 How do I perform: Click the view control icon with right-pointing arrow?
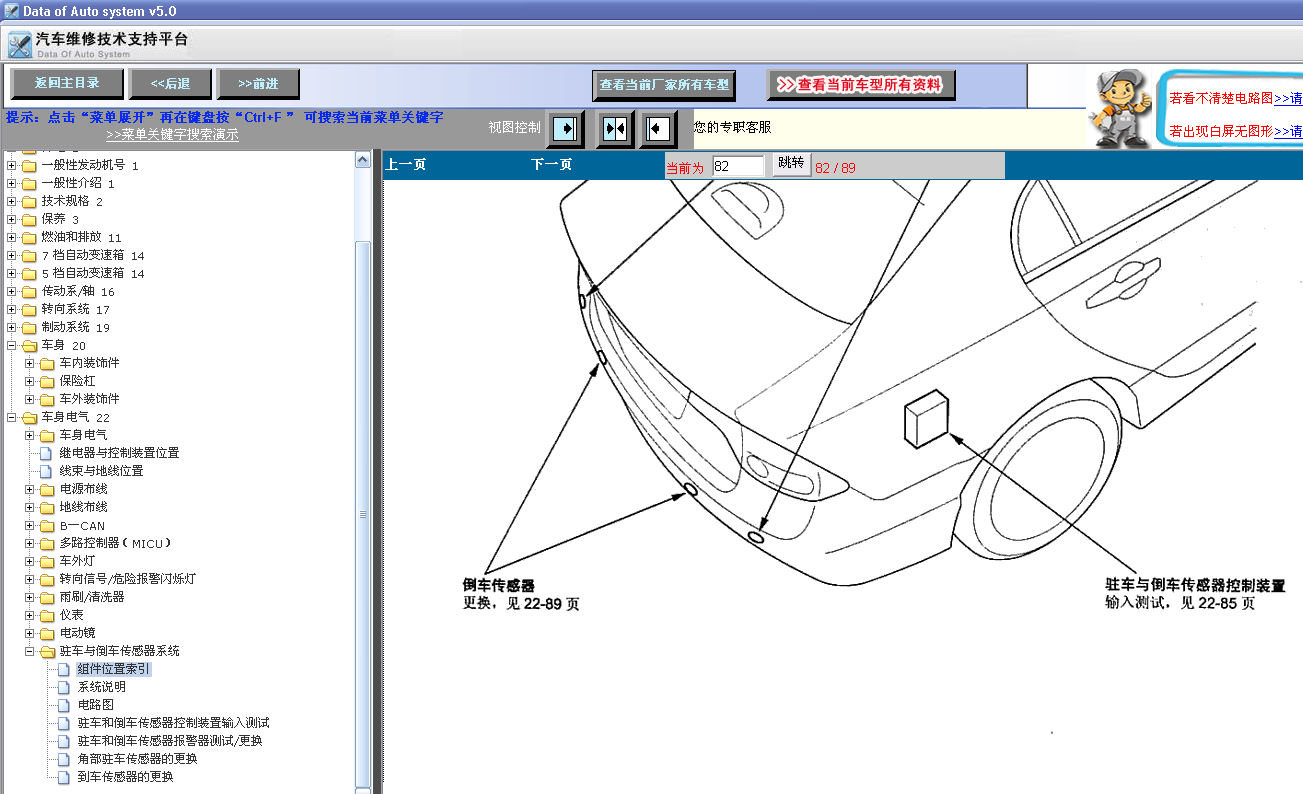pos(566,128)
